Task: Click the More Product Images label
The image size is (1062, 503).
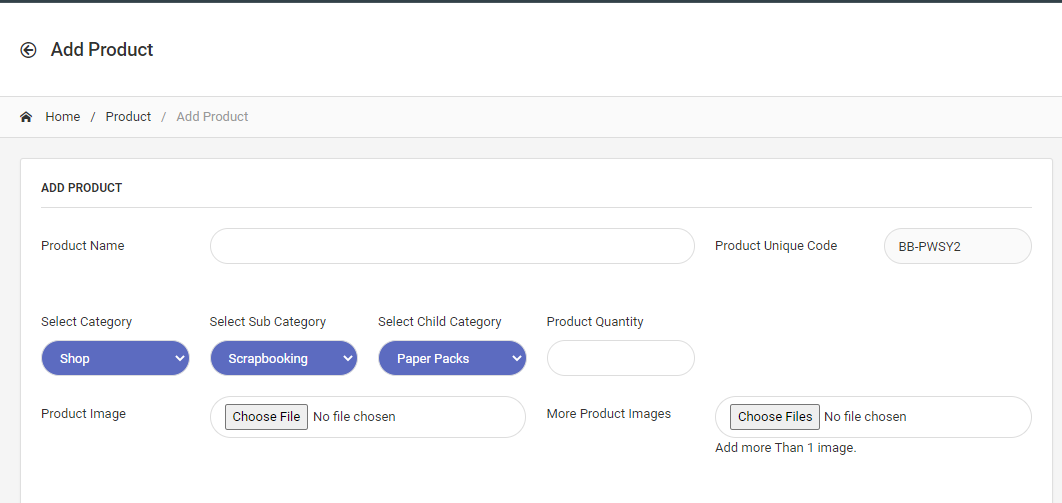Action: coord(609,414)
